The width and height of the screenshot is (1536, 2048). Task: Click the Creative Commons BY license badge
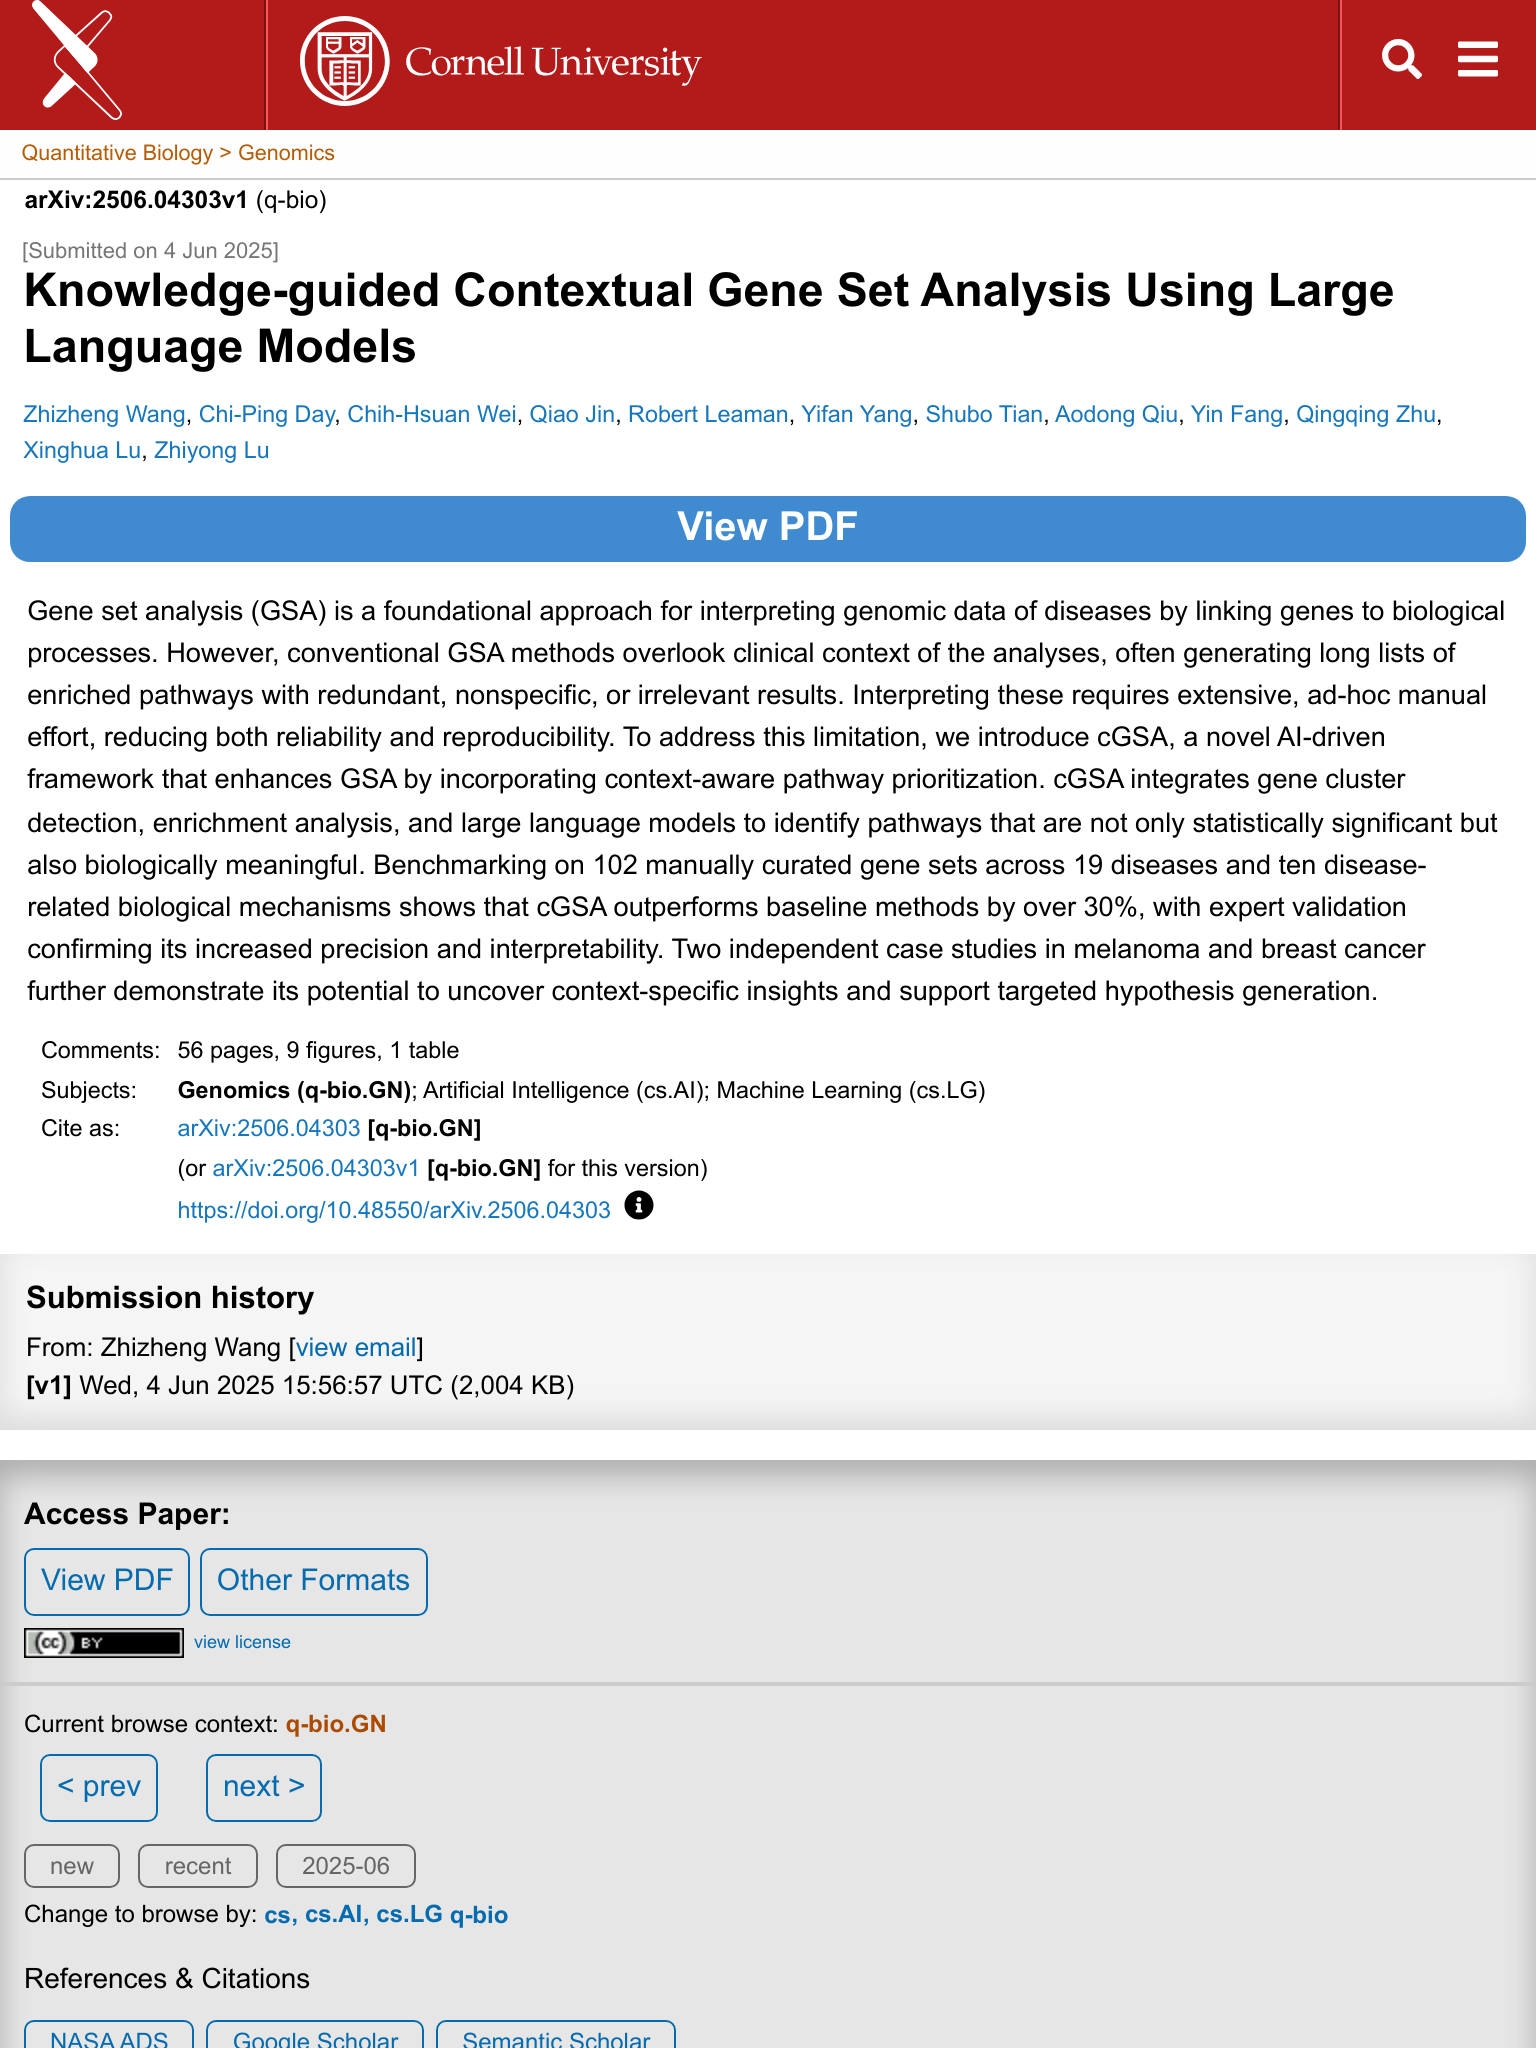(104, 1642)
